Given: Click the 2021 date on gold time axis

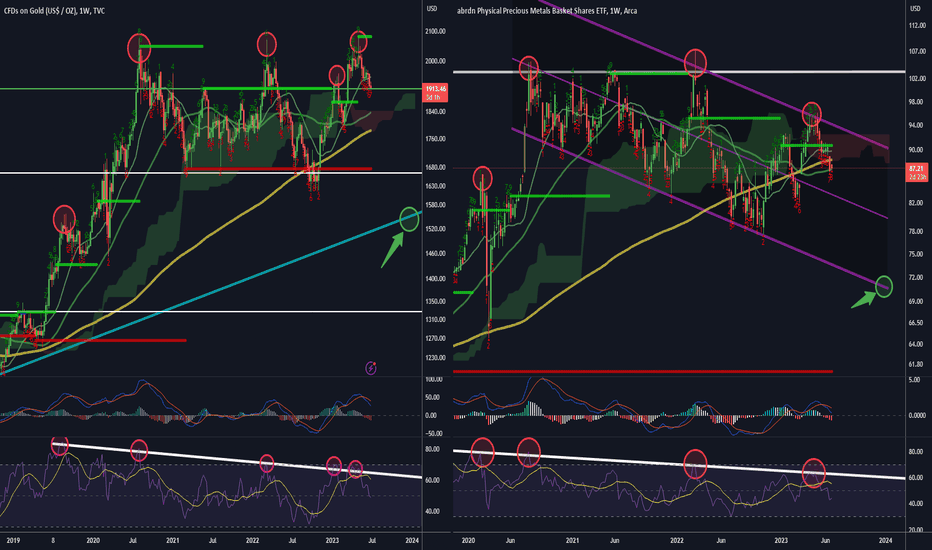Looking at the screenshot, I should (x=172, y=540).
